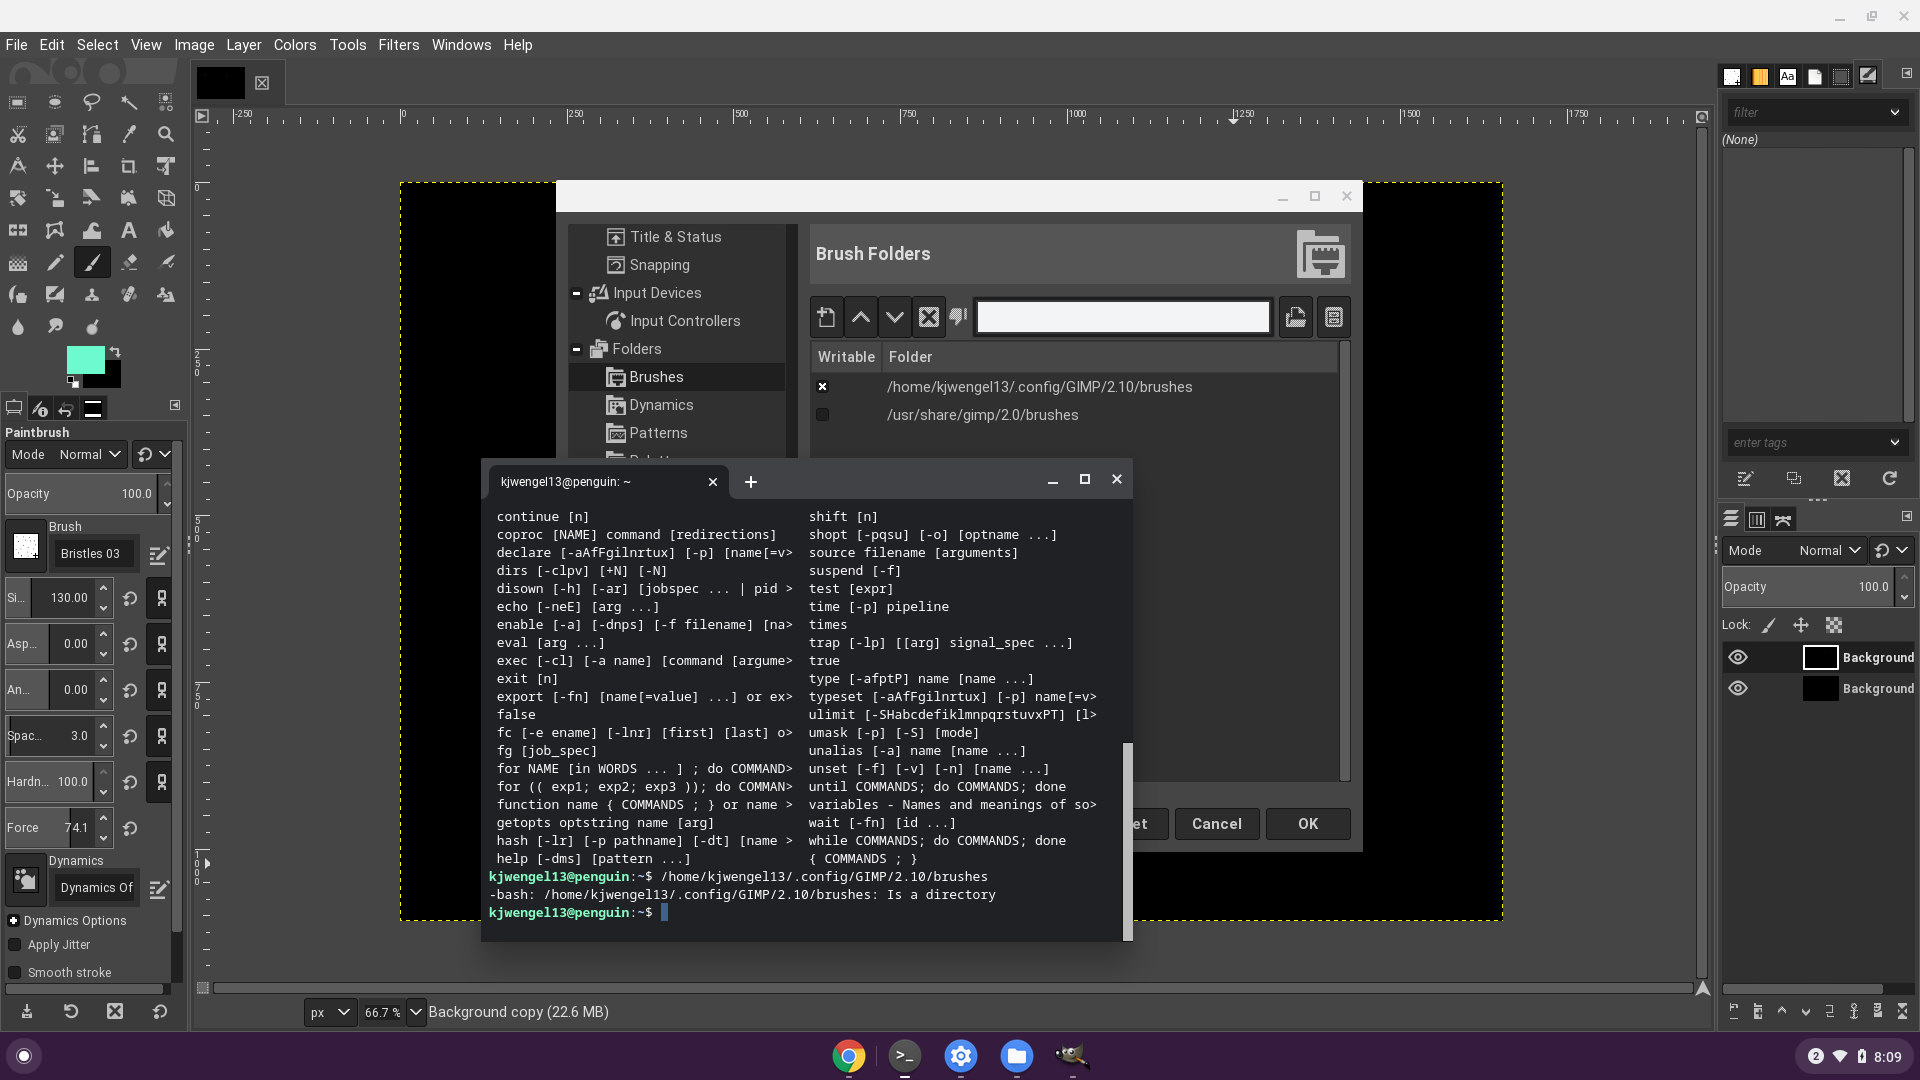This screenshot has height=1080, width=1920.
Task: Click the mint green foreground color swatch
Action: 84,360
